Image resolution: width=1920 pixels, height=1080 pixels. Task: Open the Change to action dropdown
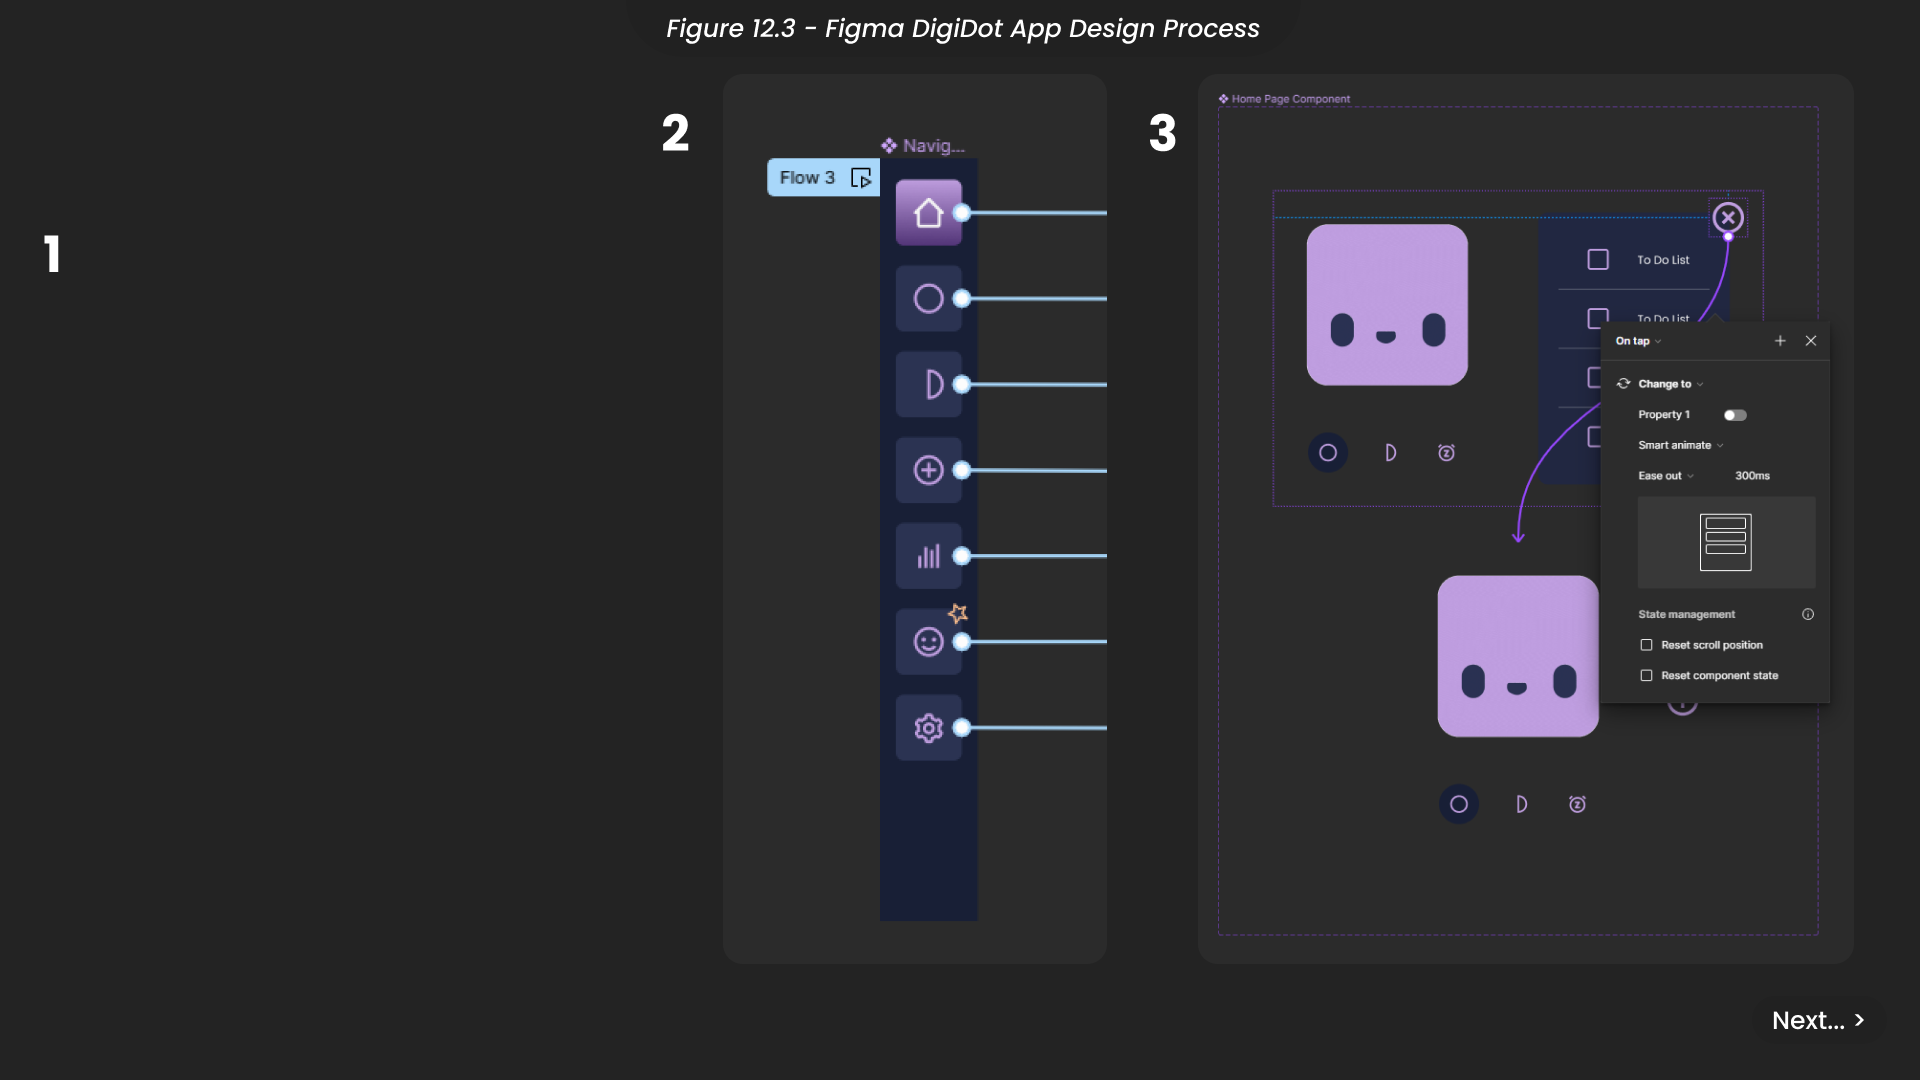click(x=1670, y=384)
